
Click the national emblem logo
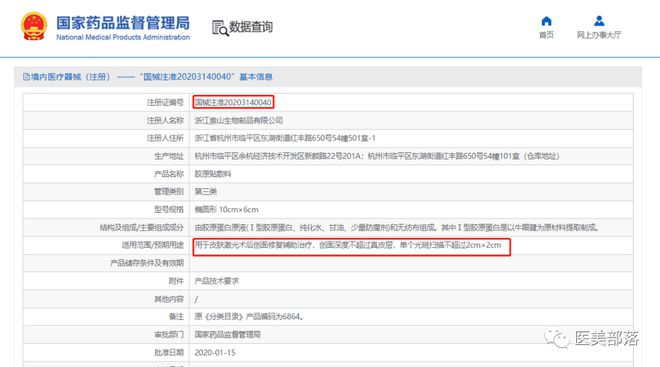coord(34,26)
